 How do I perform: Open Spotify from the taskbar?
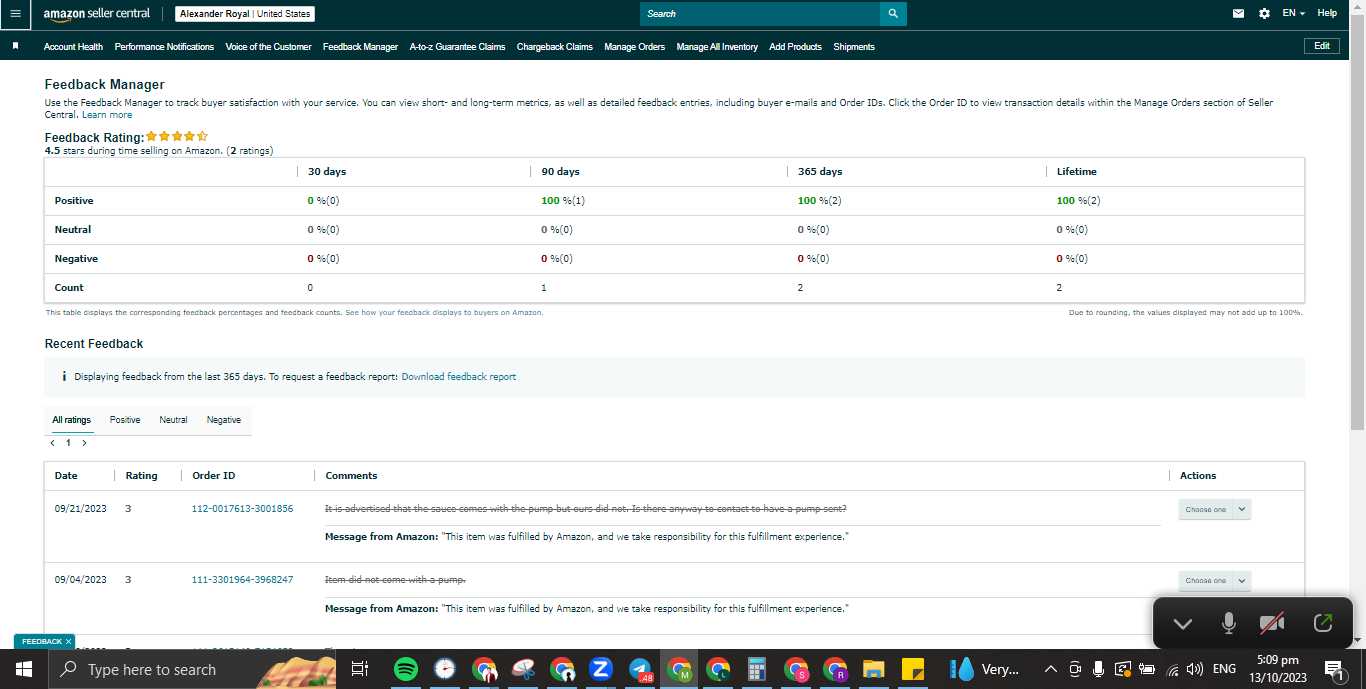[406, 669]
